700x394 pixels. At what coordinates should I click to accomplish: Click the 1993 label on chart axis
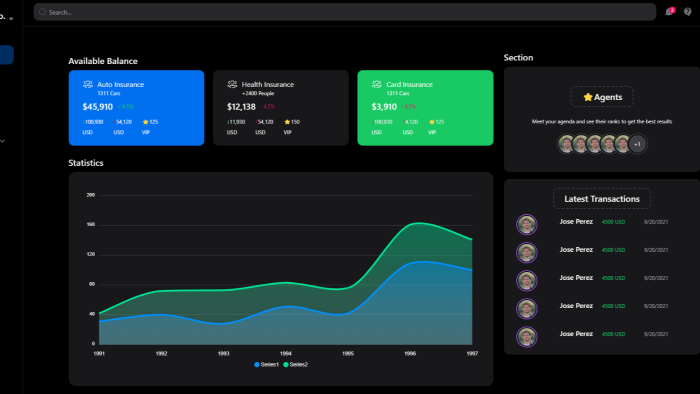point(223,353)
